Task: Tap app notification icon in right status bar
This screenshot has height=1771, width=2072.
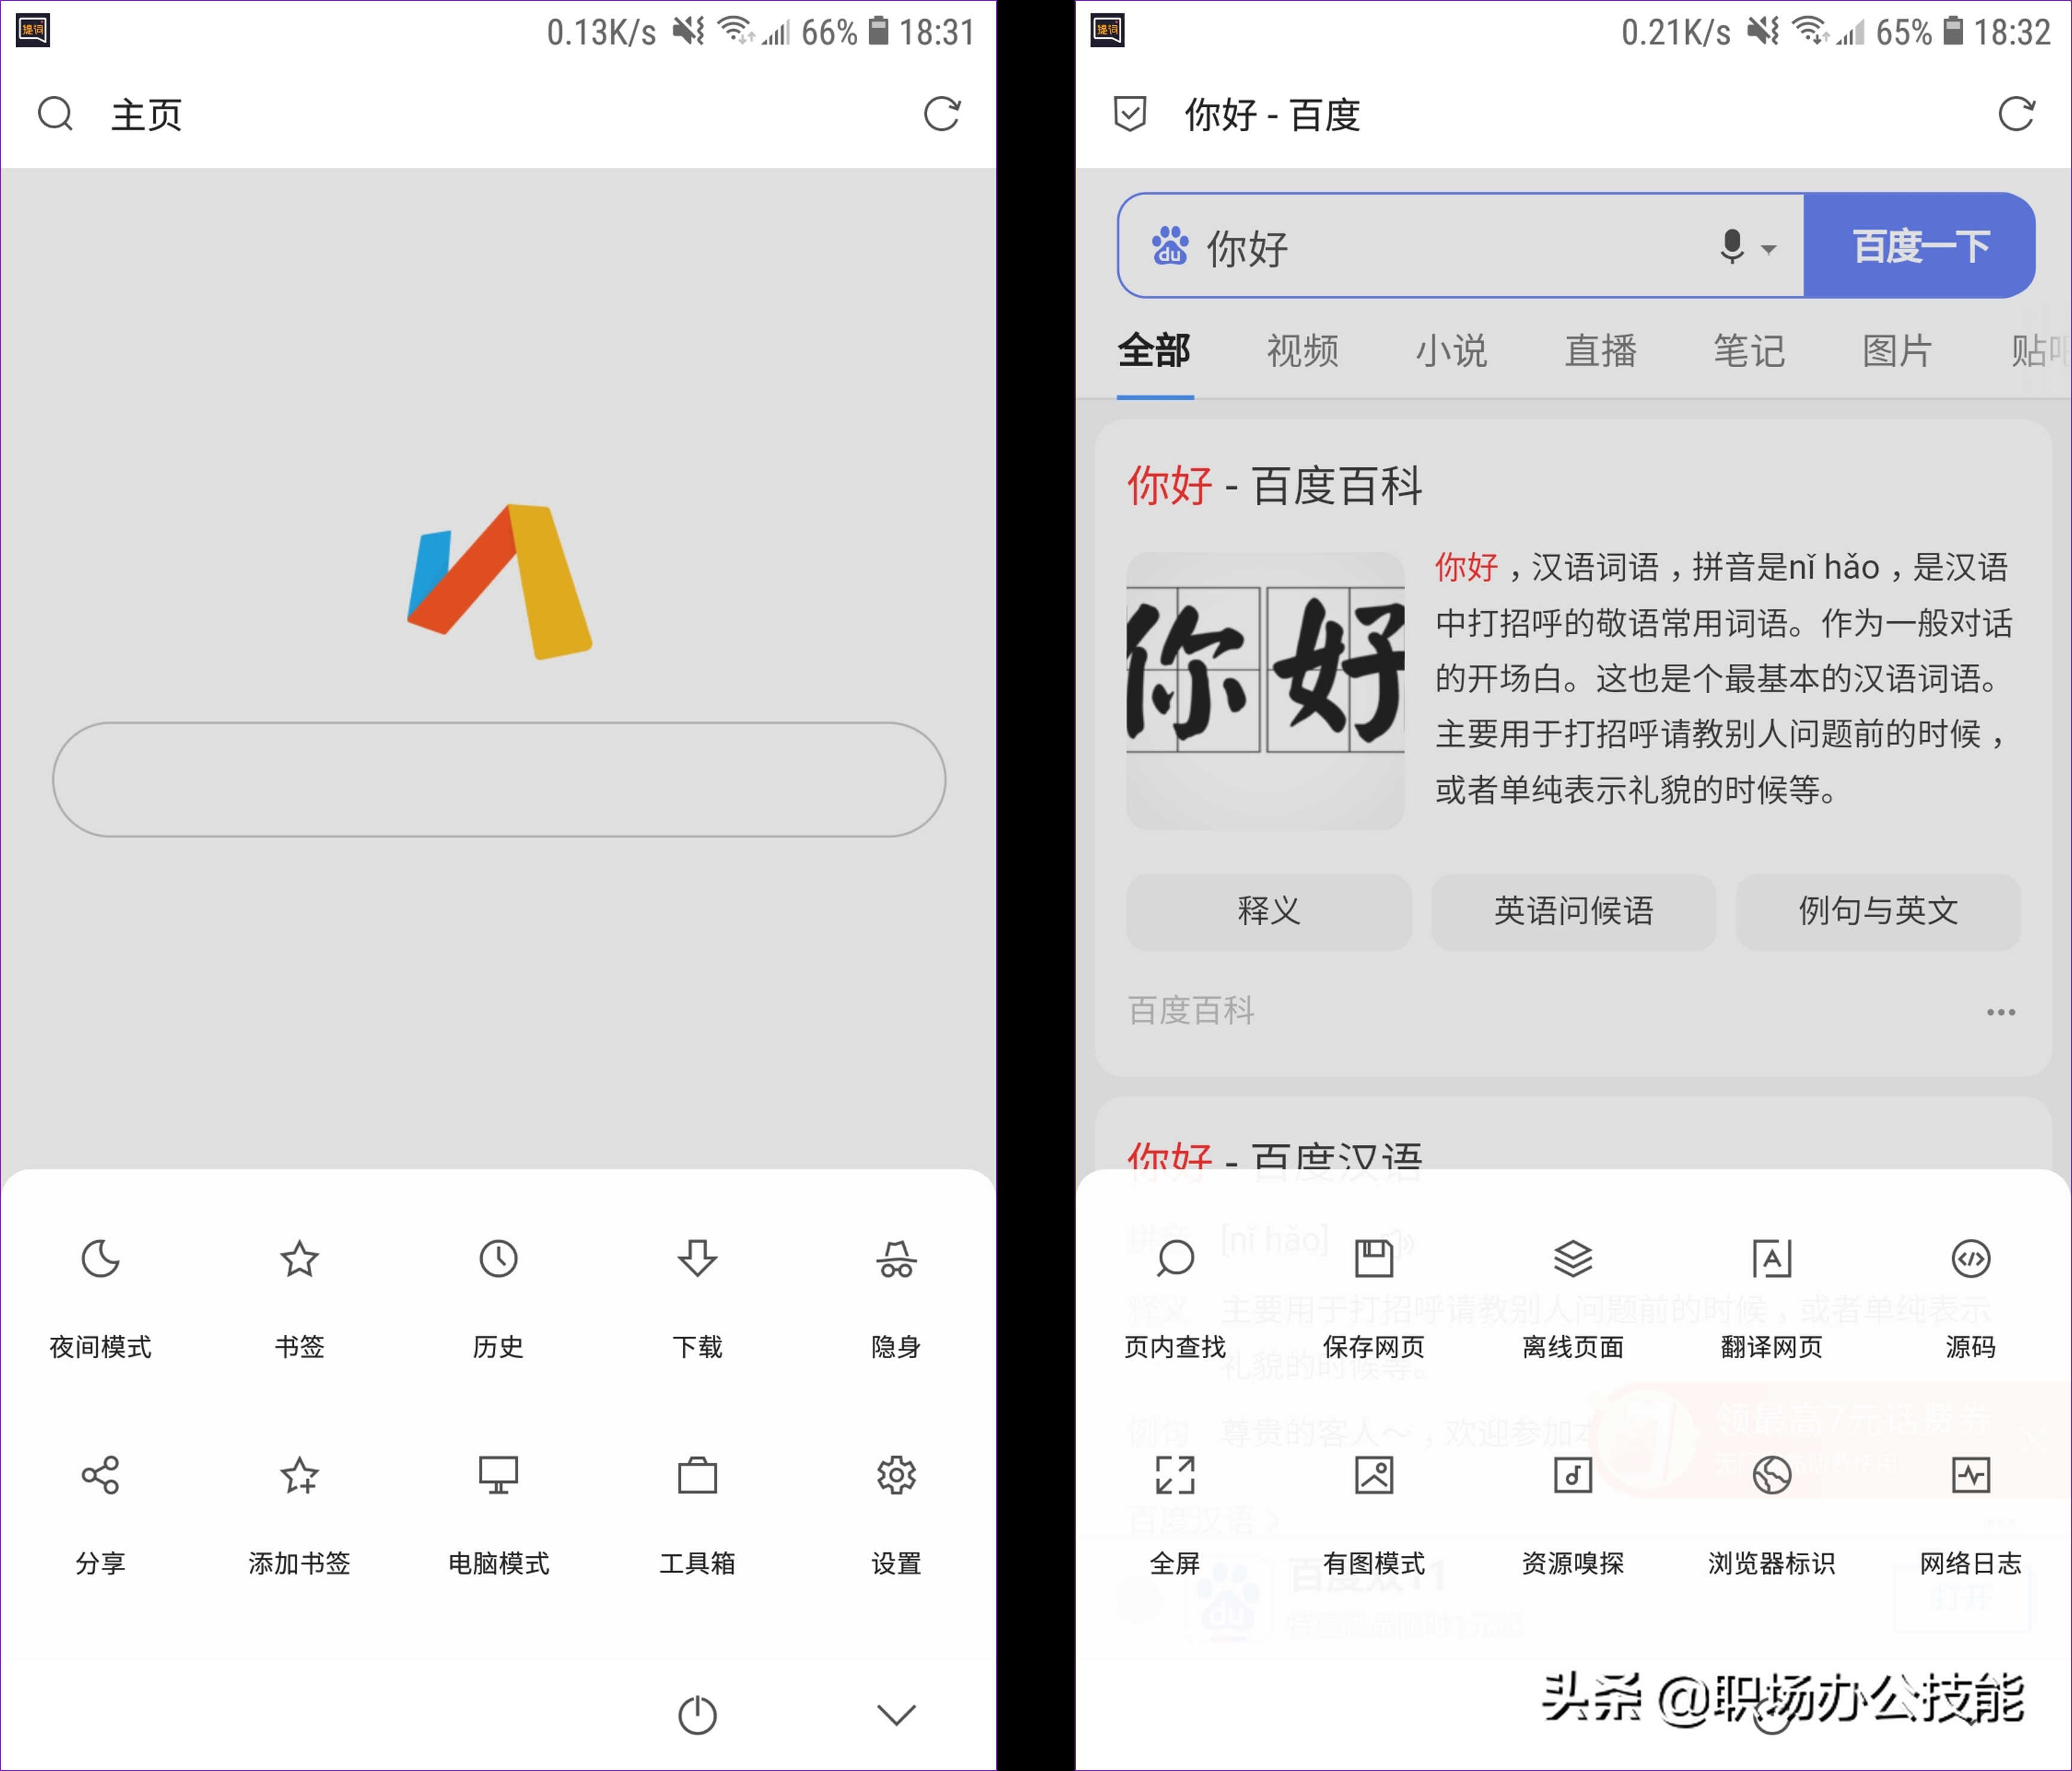Action: (x=1108, y=30)
